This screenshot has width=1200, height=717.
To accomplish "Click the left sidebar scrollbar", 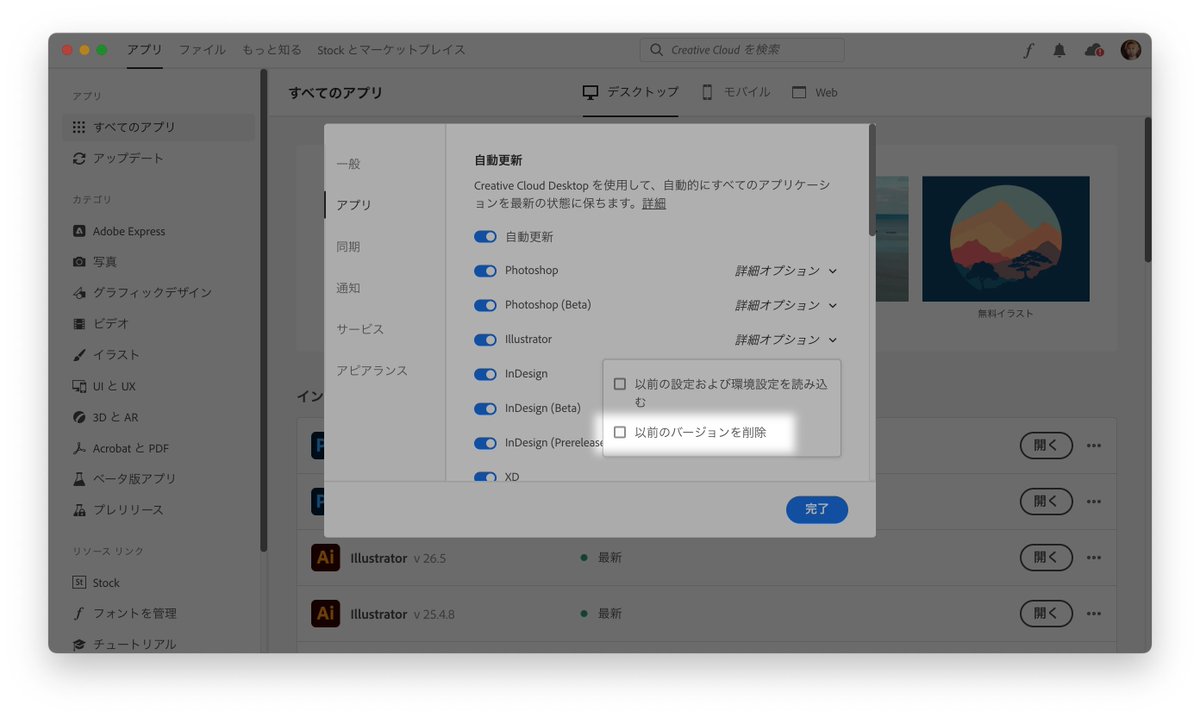I will (x=263, y=310).
